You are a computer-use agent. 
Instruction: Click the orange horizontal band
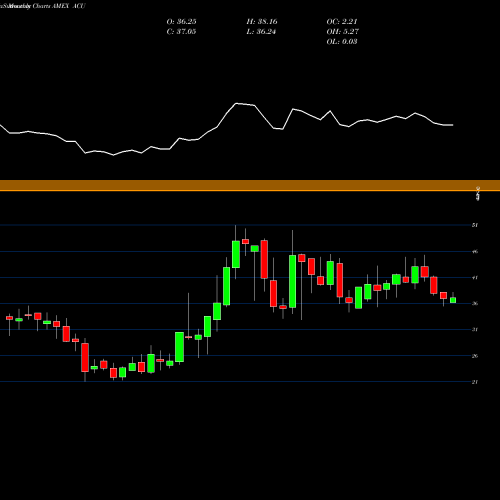tap(250, 185)
